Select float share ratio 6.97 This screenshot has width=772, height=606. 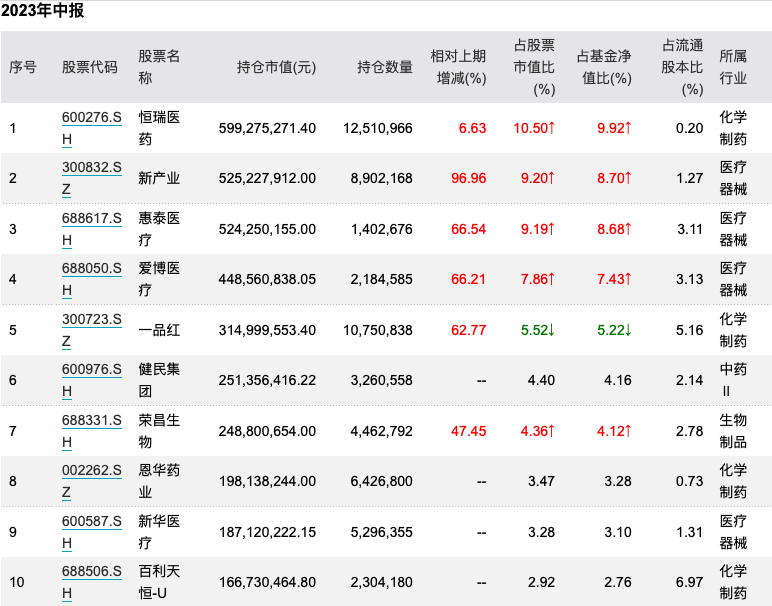click(689, 582)
